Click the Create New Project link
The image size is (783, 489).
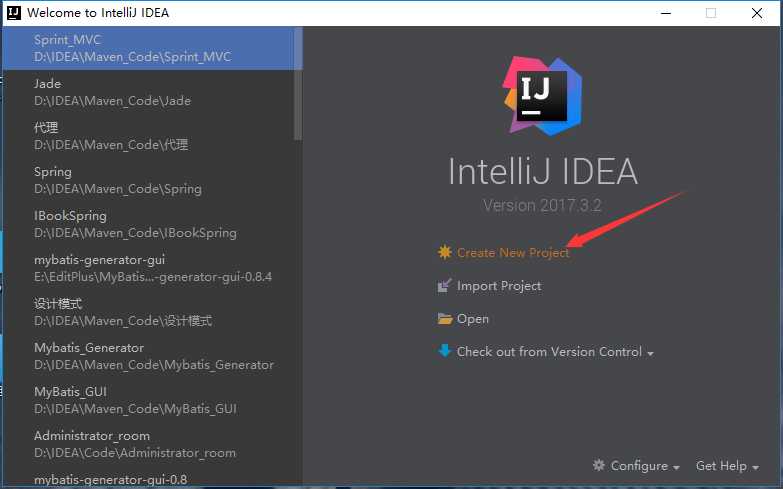coord(513,253)
